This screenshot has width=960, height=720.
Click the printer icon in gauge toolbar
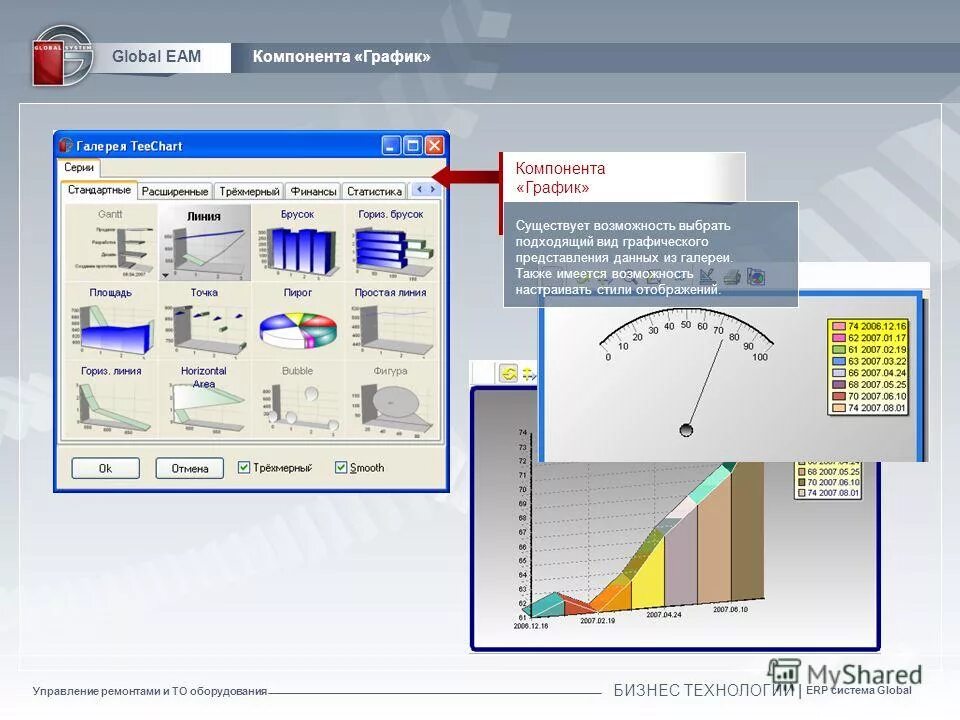point(732,277)
